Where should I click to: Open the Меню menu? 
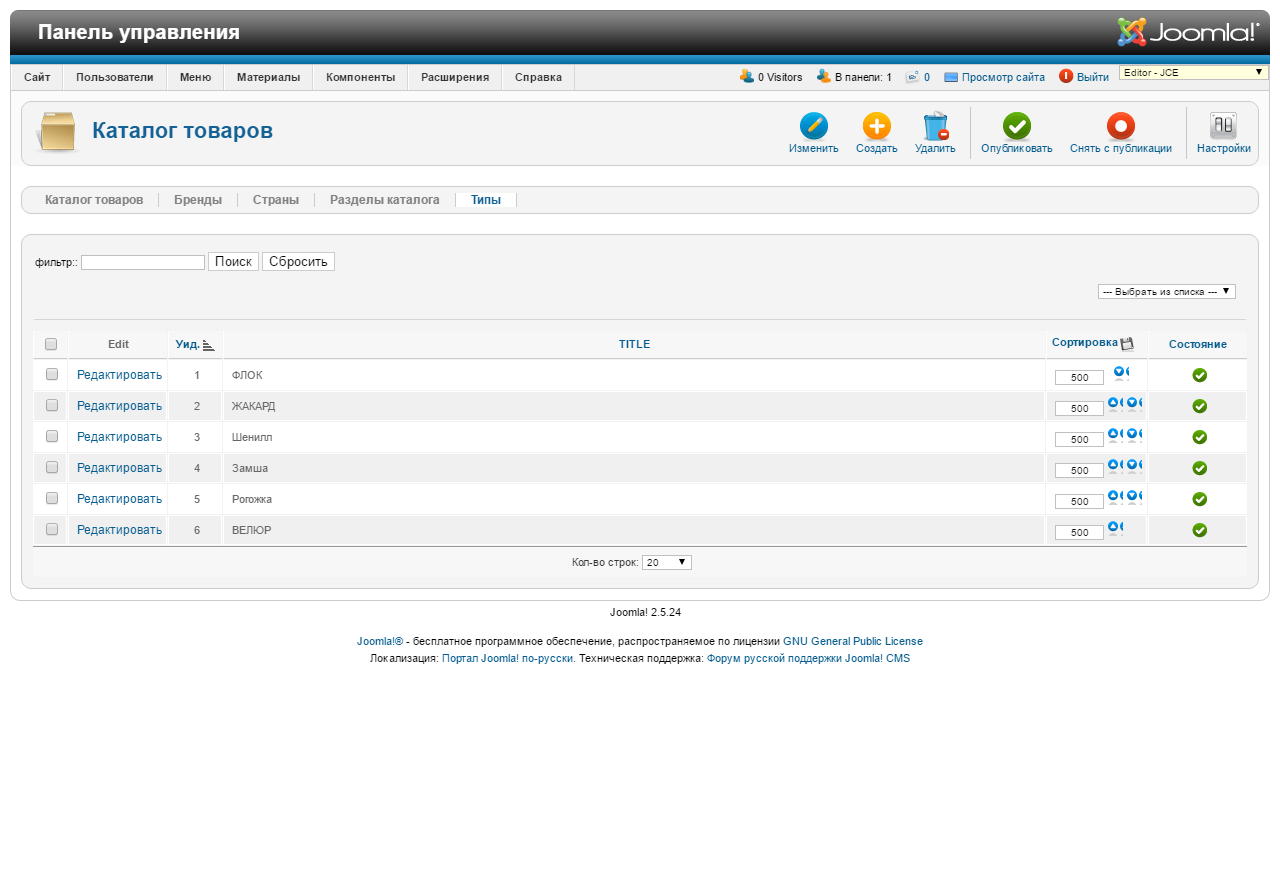point(195,77)
